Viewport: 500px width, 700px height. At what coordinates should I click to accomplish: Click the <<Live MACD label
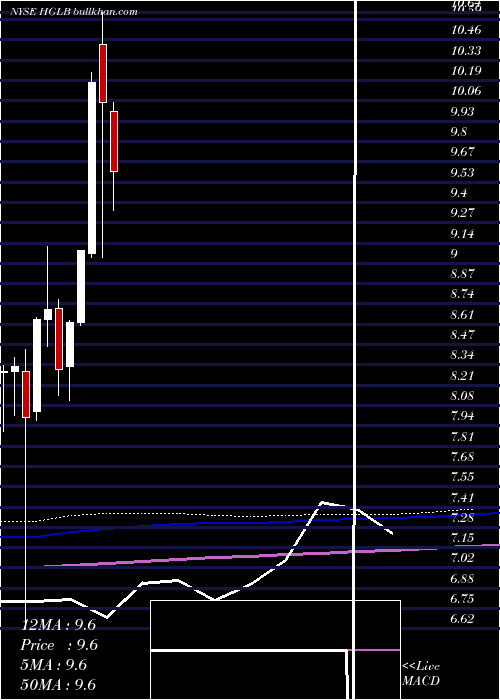pyautogui.click(x=421, y=673)
